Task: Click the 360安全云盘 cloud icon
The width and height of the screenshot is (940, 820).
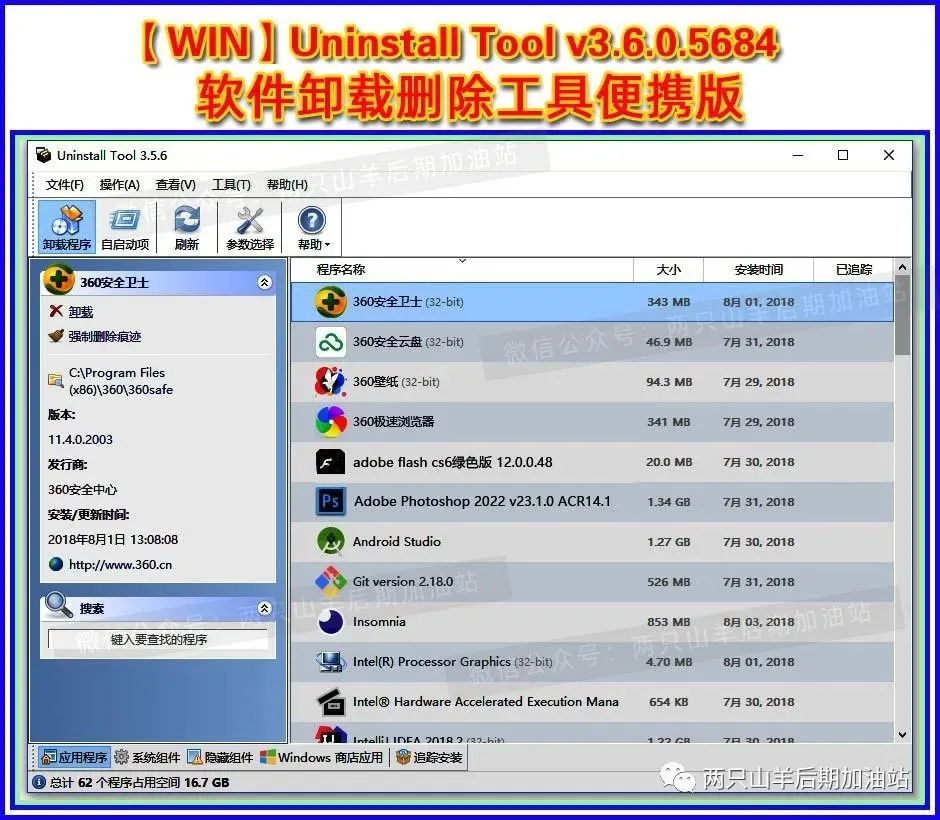Action: point(330,342)
